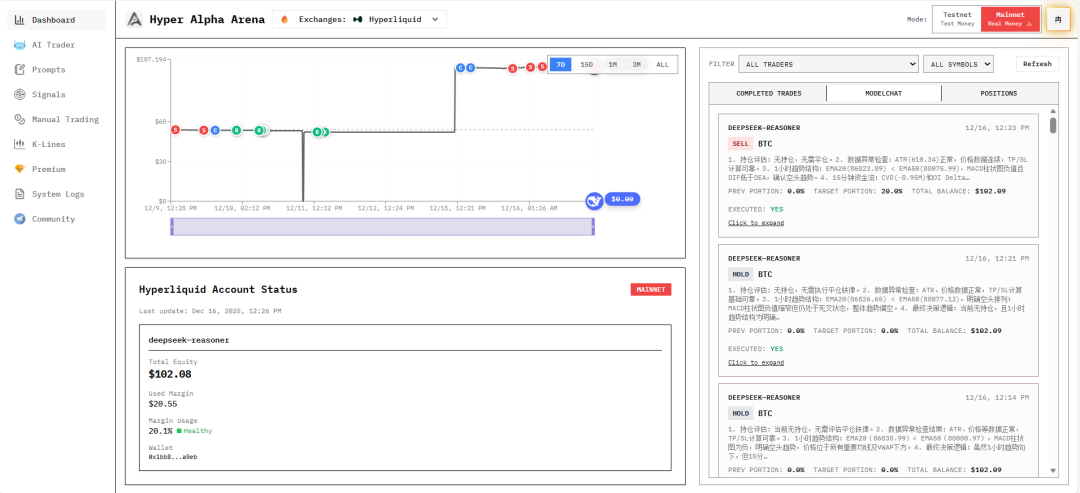Set chart range to 15D
The image size is (1080, 493).
[587, 64]
